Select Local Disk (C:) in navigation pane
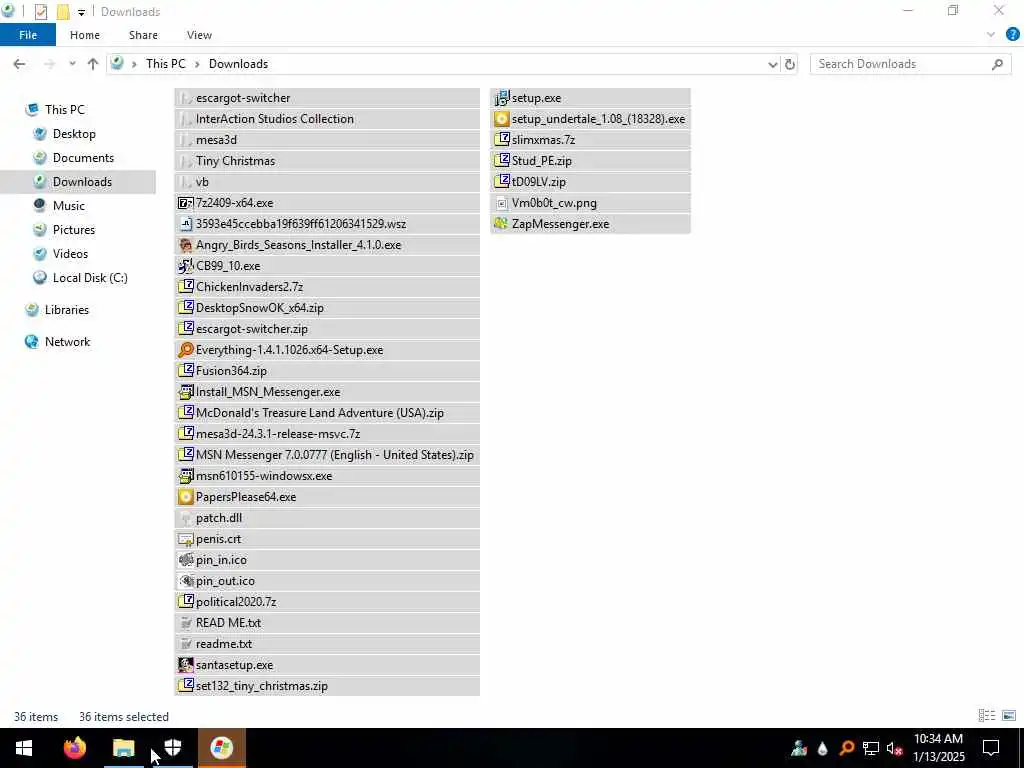 pos(90,278)
